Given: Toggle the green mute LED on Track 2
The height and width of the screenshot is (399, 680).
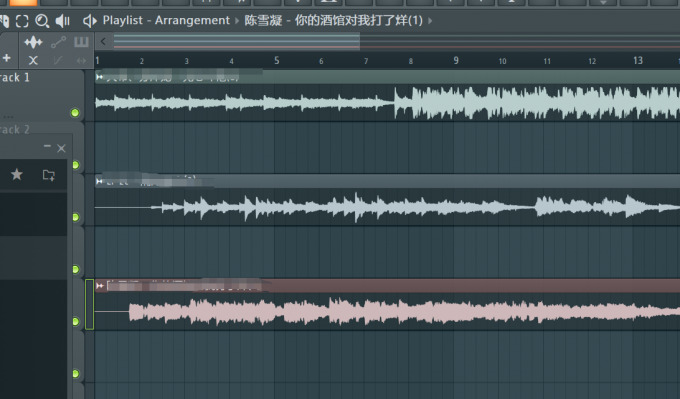Looking at the screenshot, I should (75, 165).
